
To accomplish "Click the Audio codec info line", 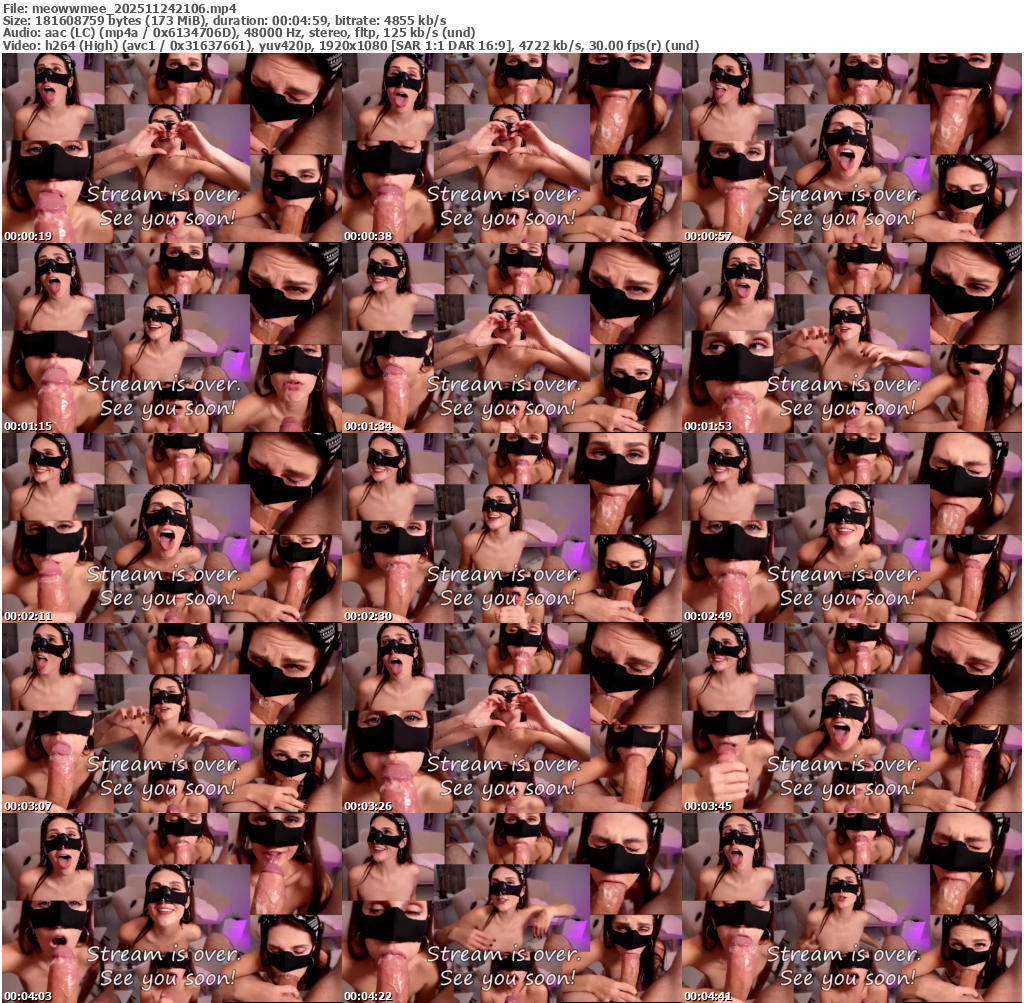I will [x=239, y=32].
